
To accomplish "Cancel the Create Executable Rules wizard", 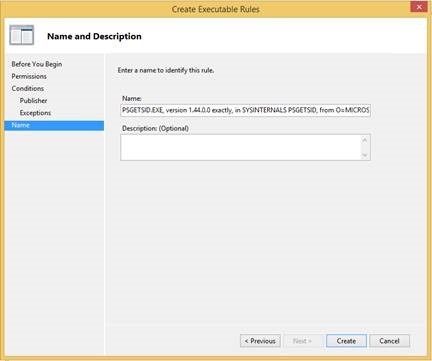I will pyautogui.click(x=389, y=341).
